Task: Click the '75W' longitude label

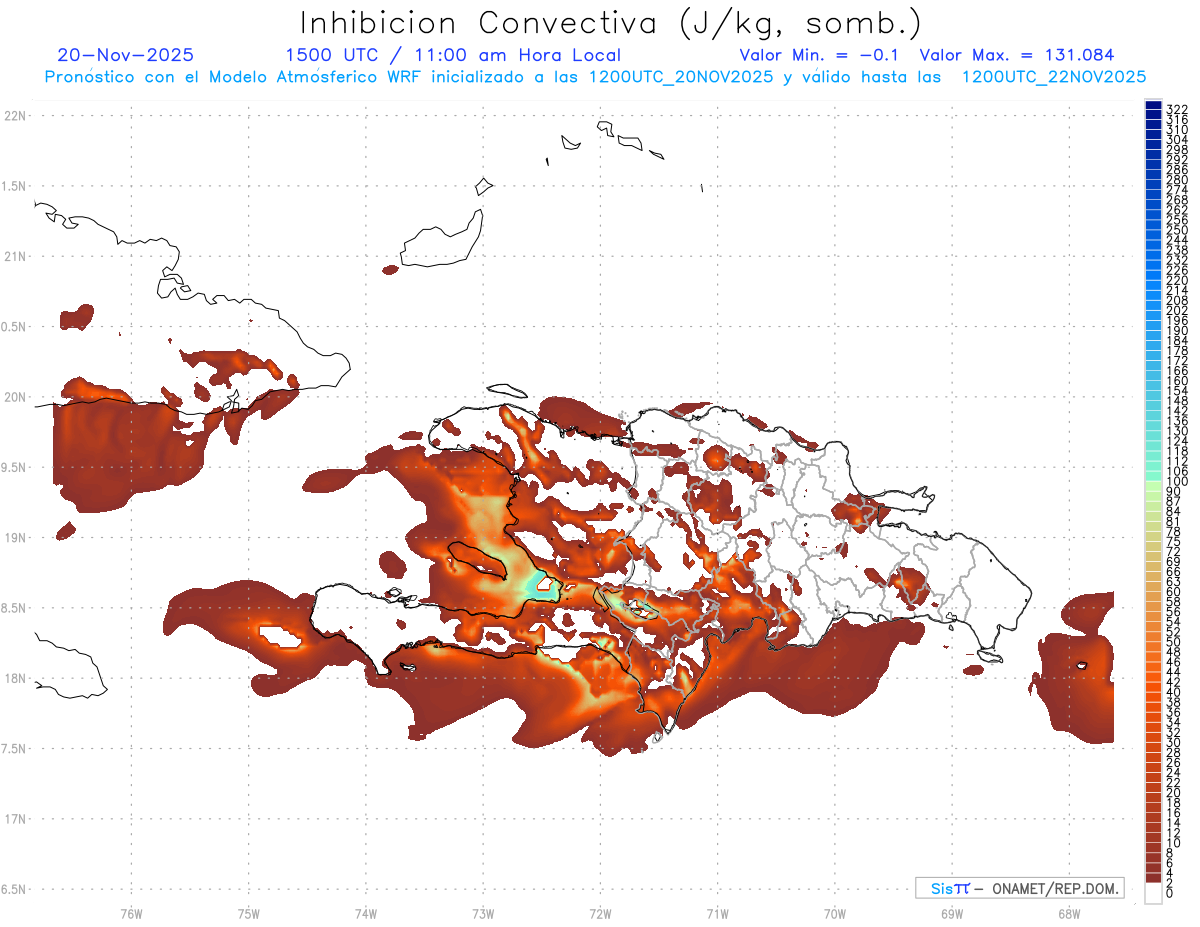Action: point(248,913)
